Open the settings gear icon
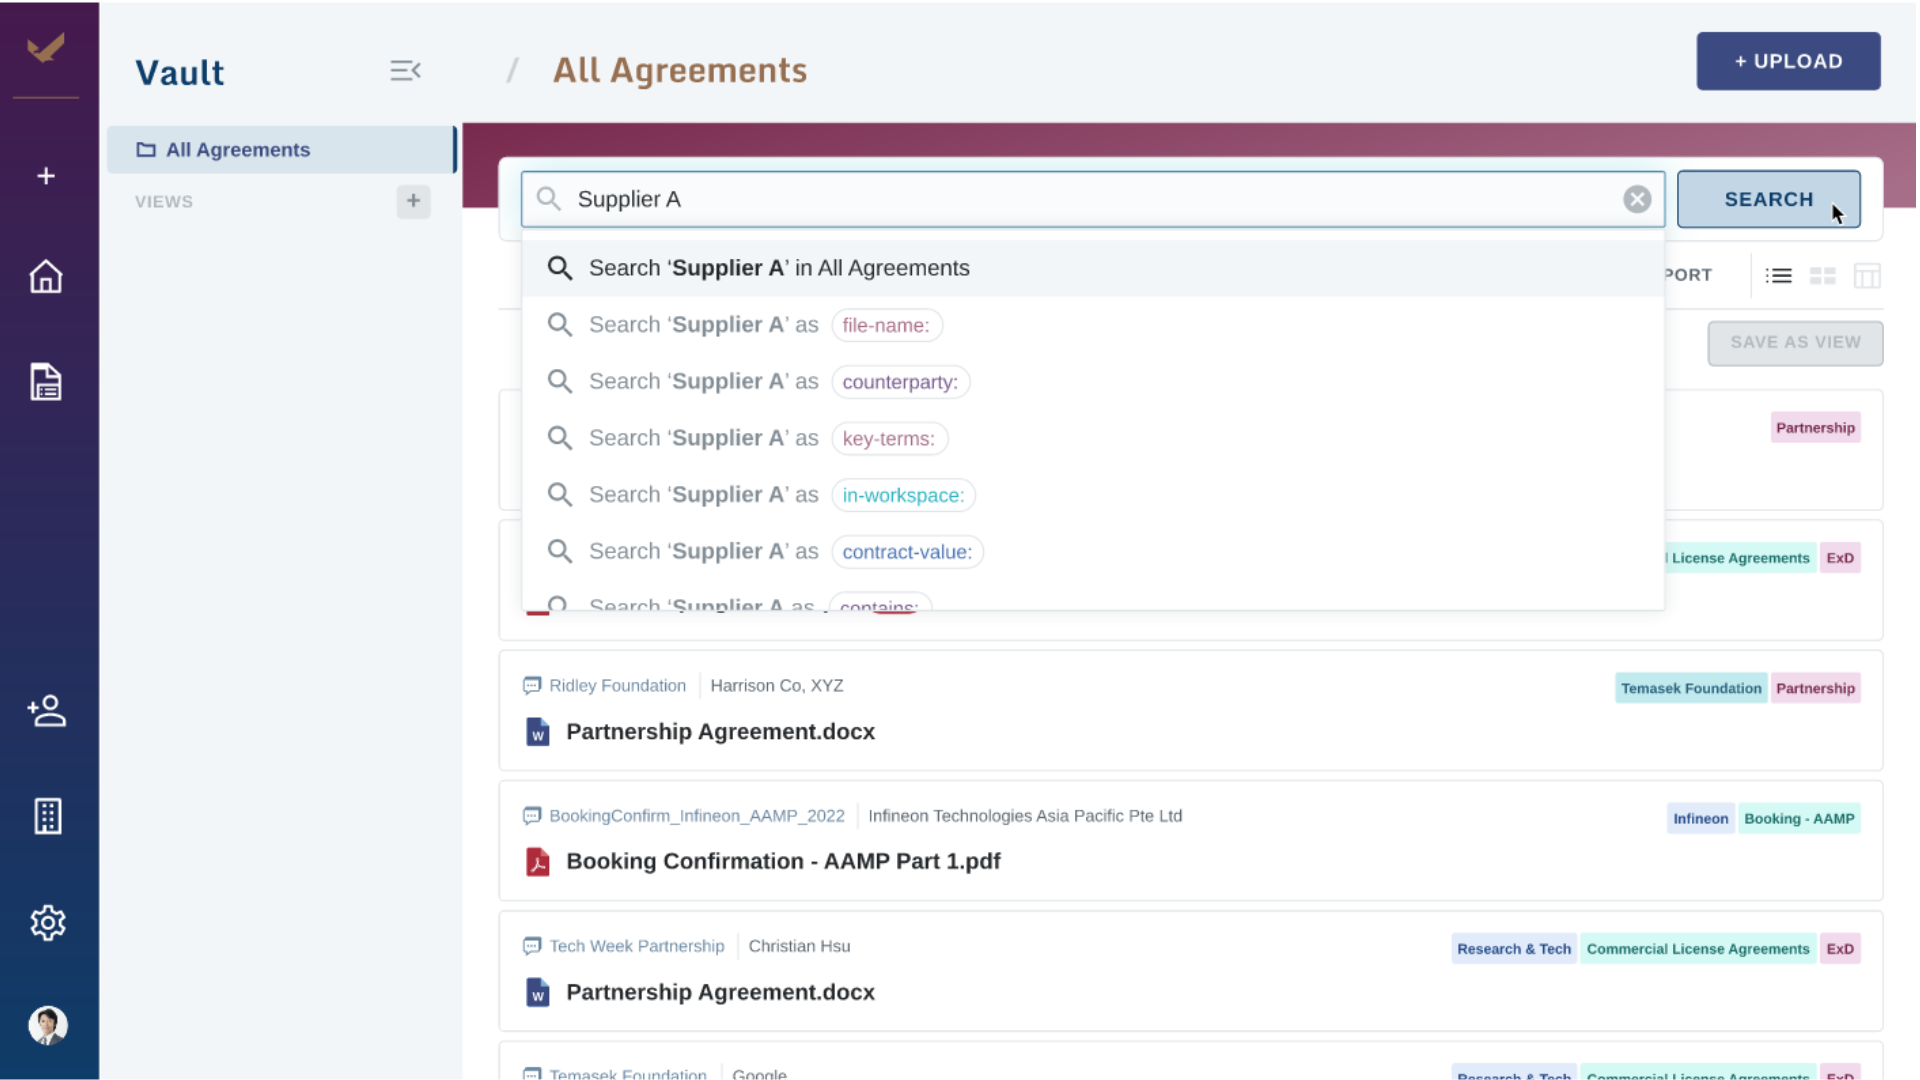Image resolution: width=1920 pixels, height=1080 pixels. click(47, 922)
